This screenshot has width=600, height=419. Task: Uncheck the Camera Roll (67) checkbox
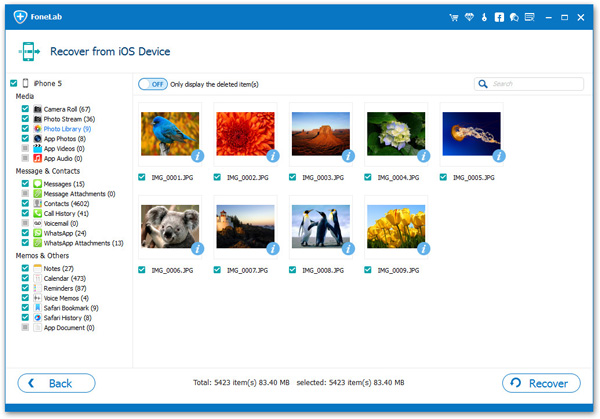pos(25,109)
